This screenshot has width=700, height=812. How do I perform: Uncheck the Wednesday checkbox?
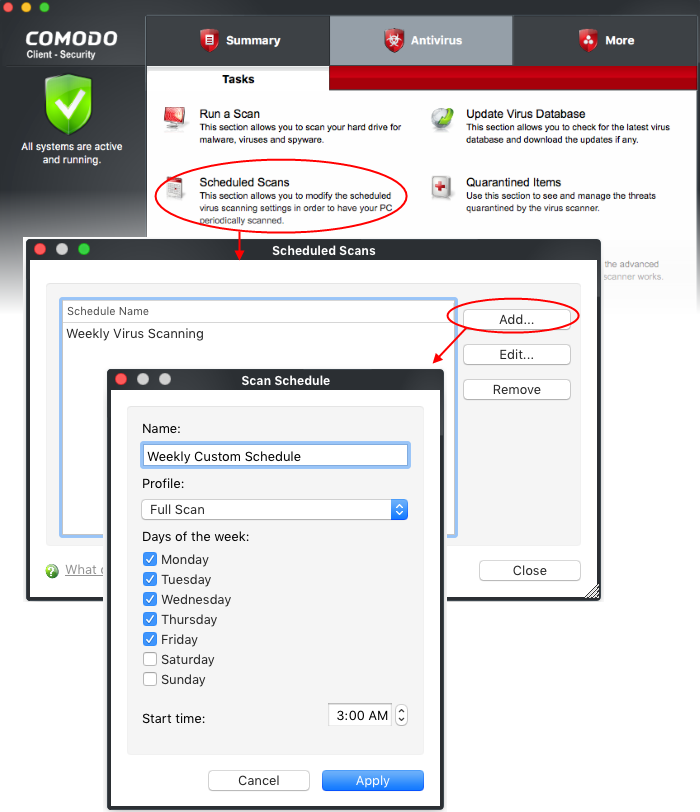(150, 599)
